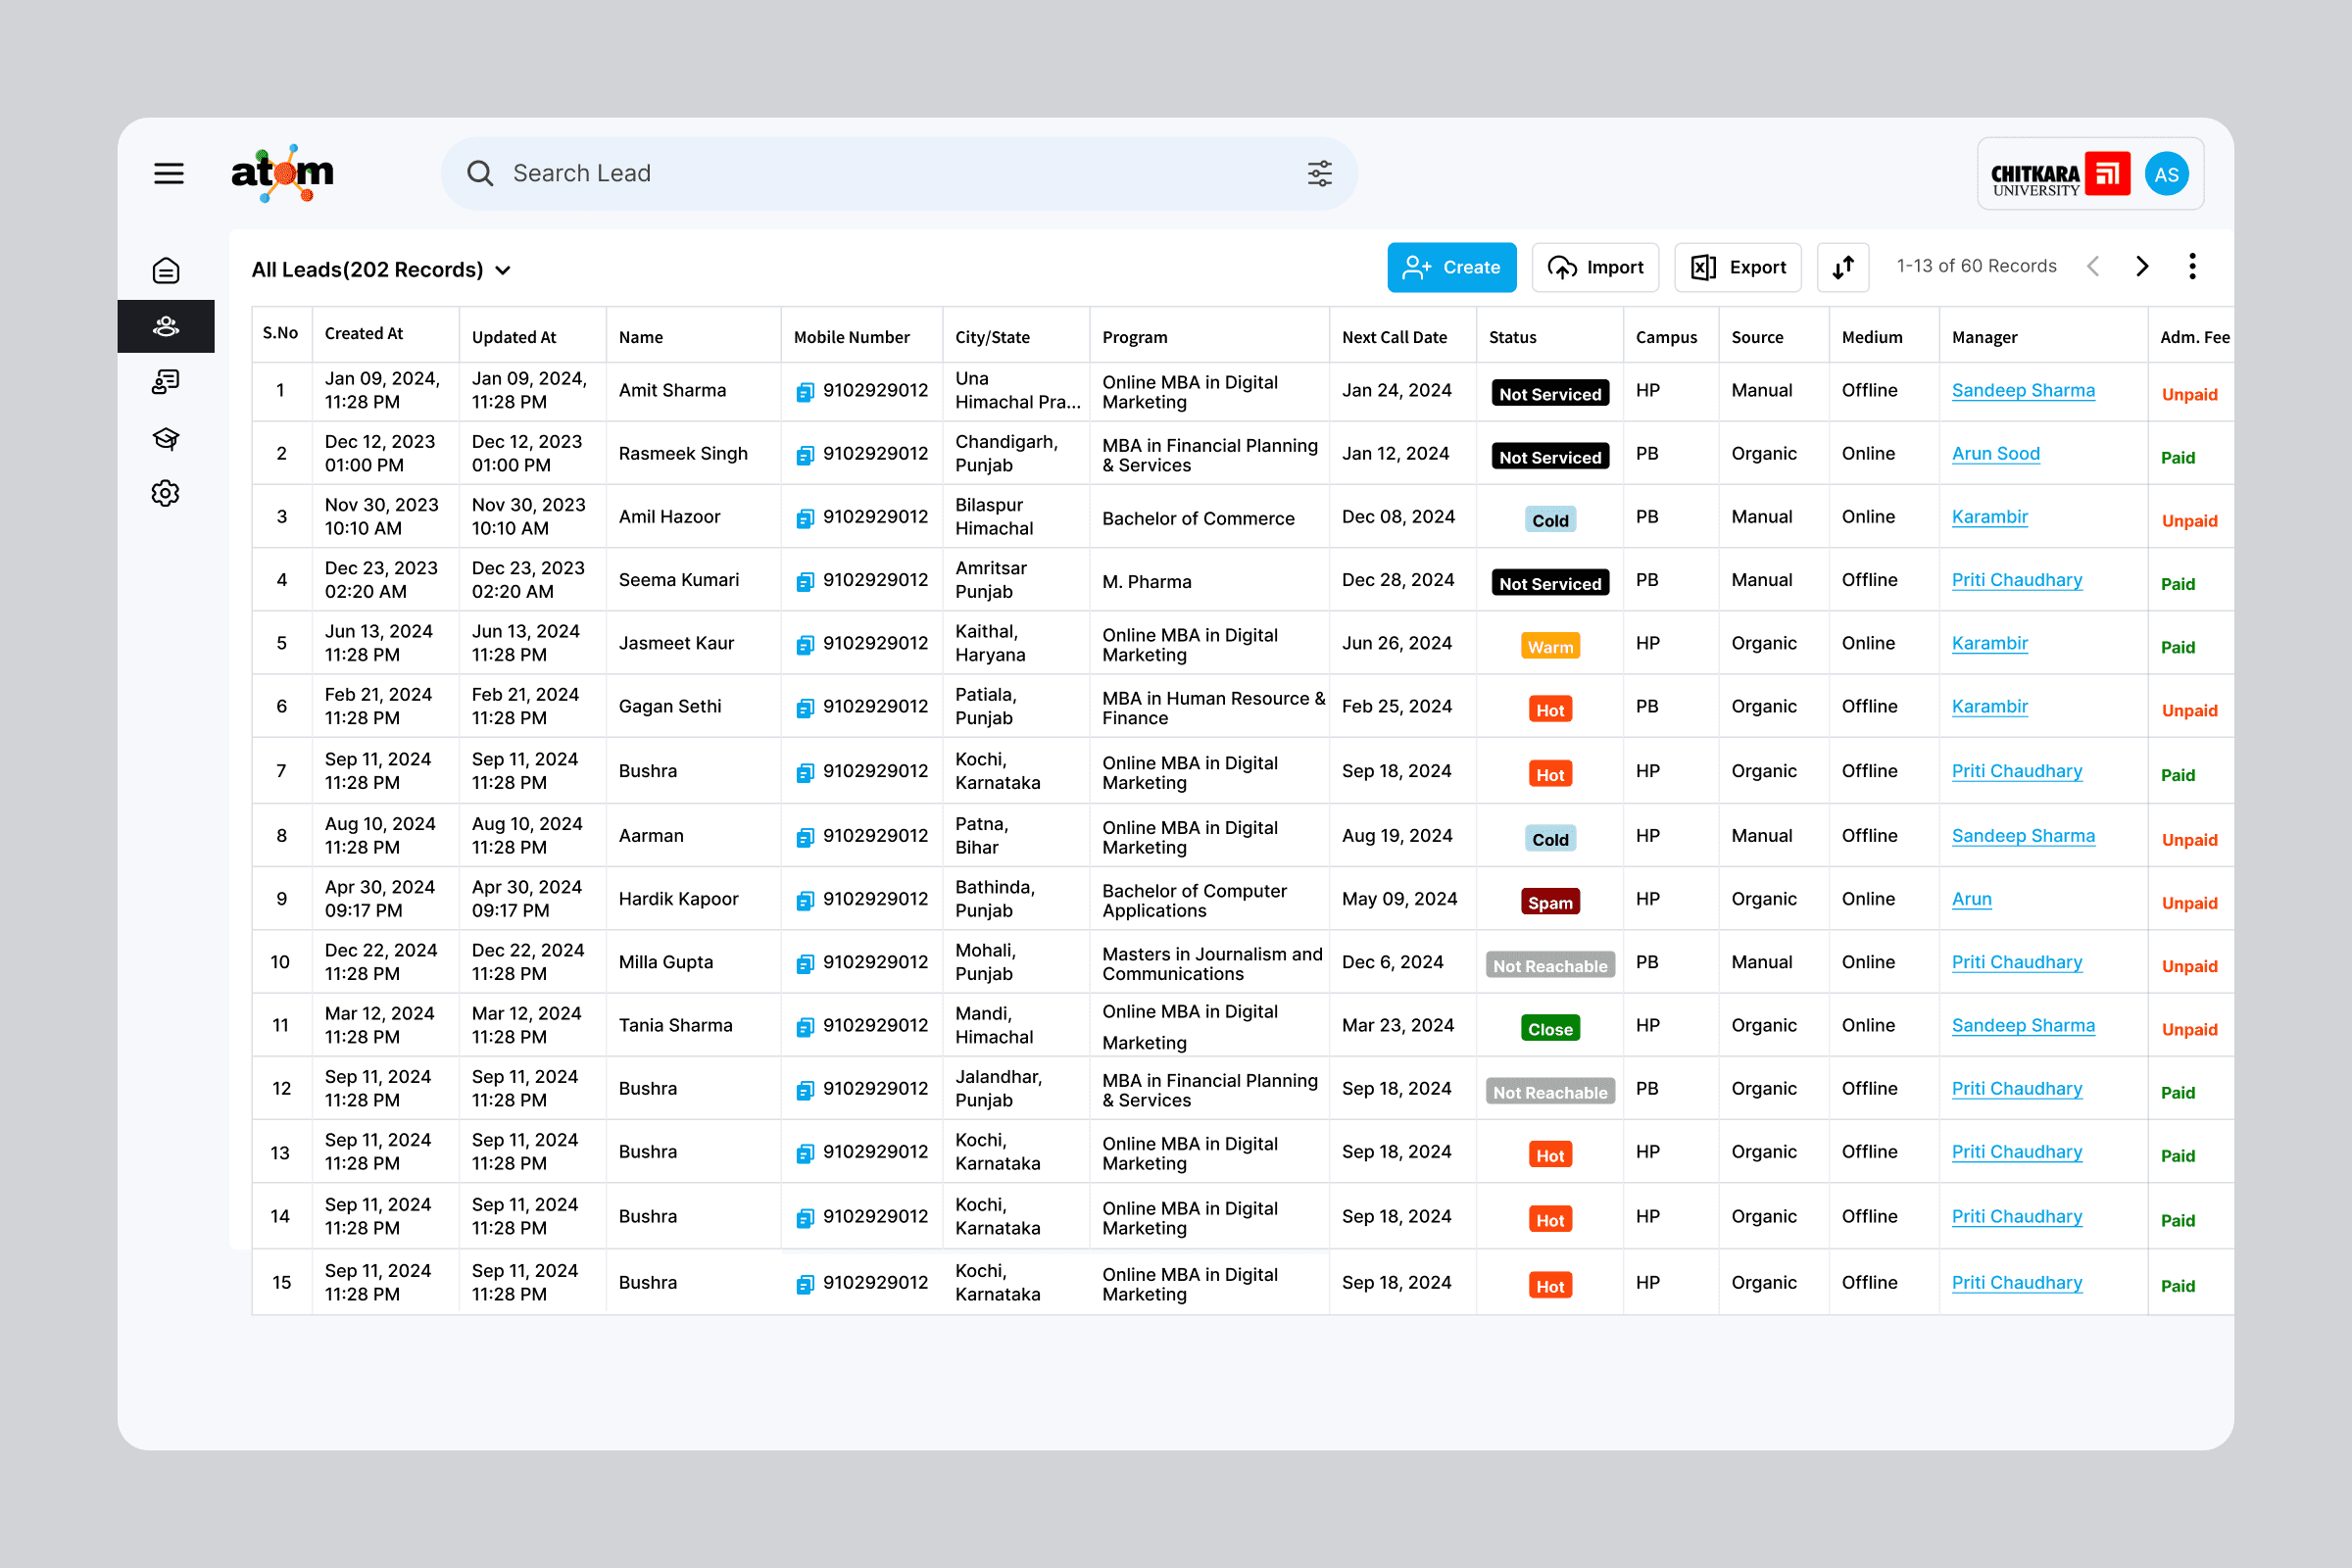Go to home dashboard sidebar icon
This screenshot has height=1568, width=2352.
(166, 271)
